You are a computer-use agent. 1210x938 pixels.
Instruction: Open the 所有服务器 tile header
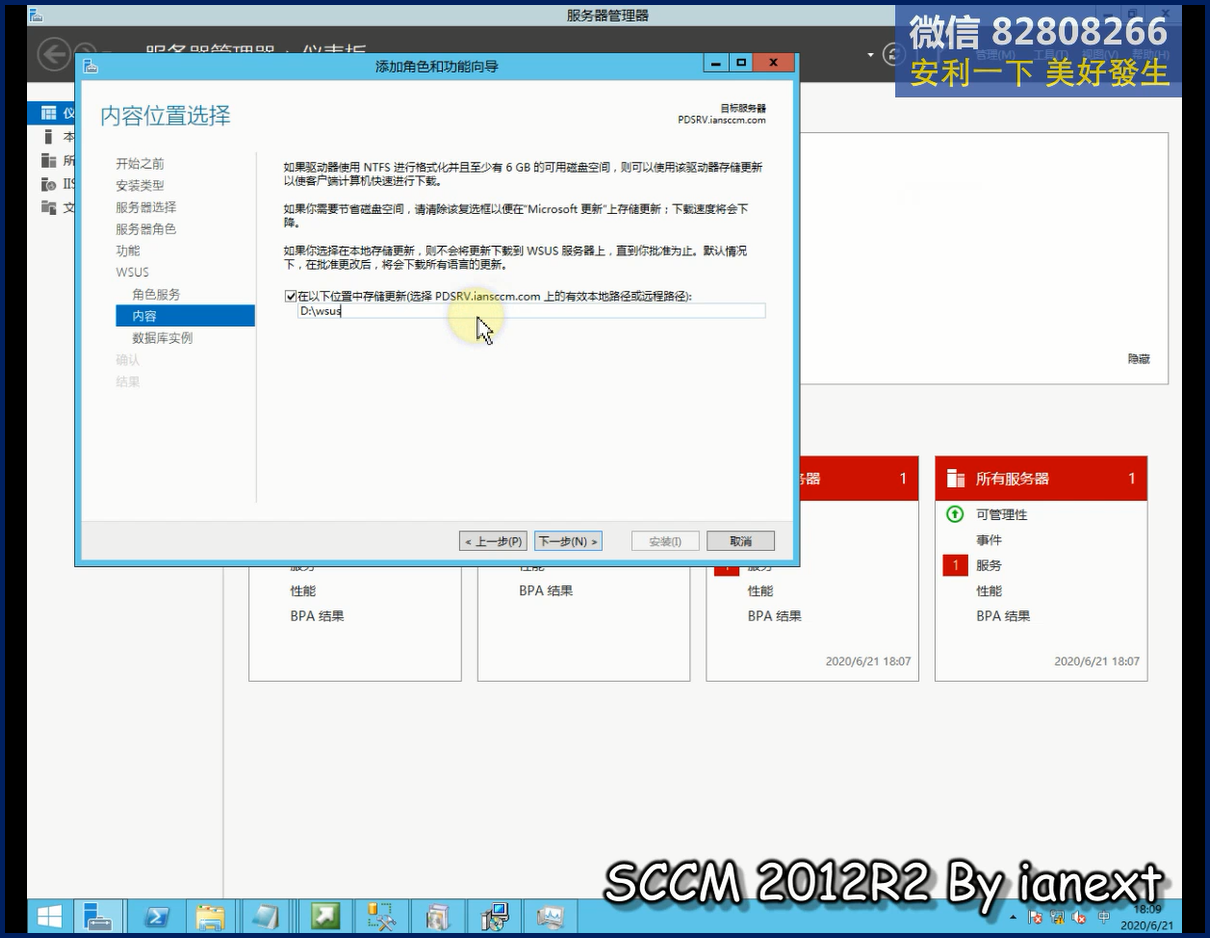pos(1041,479)
